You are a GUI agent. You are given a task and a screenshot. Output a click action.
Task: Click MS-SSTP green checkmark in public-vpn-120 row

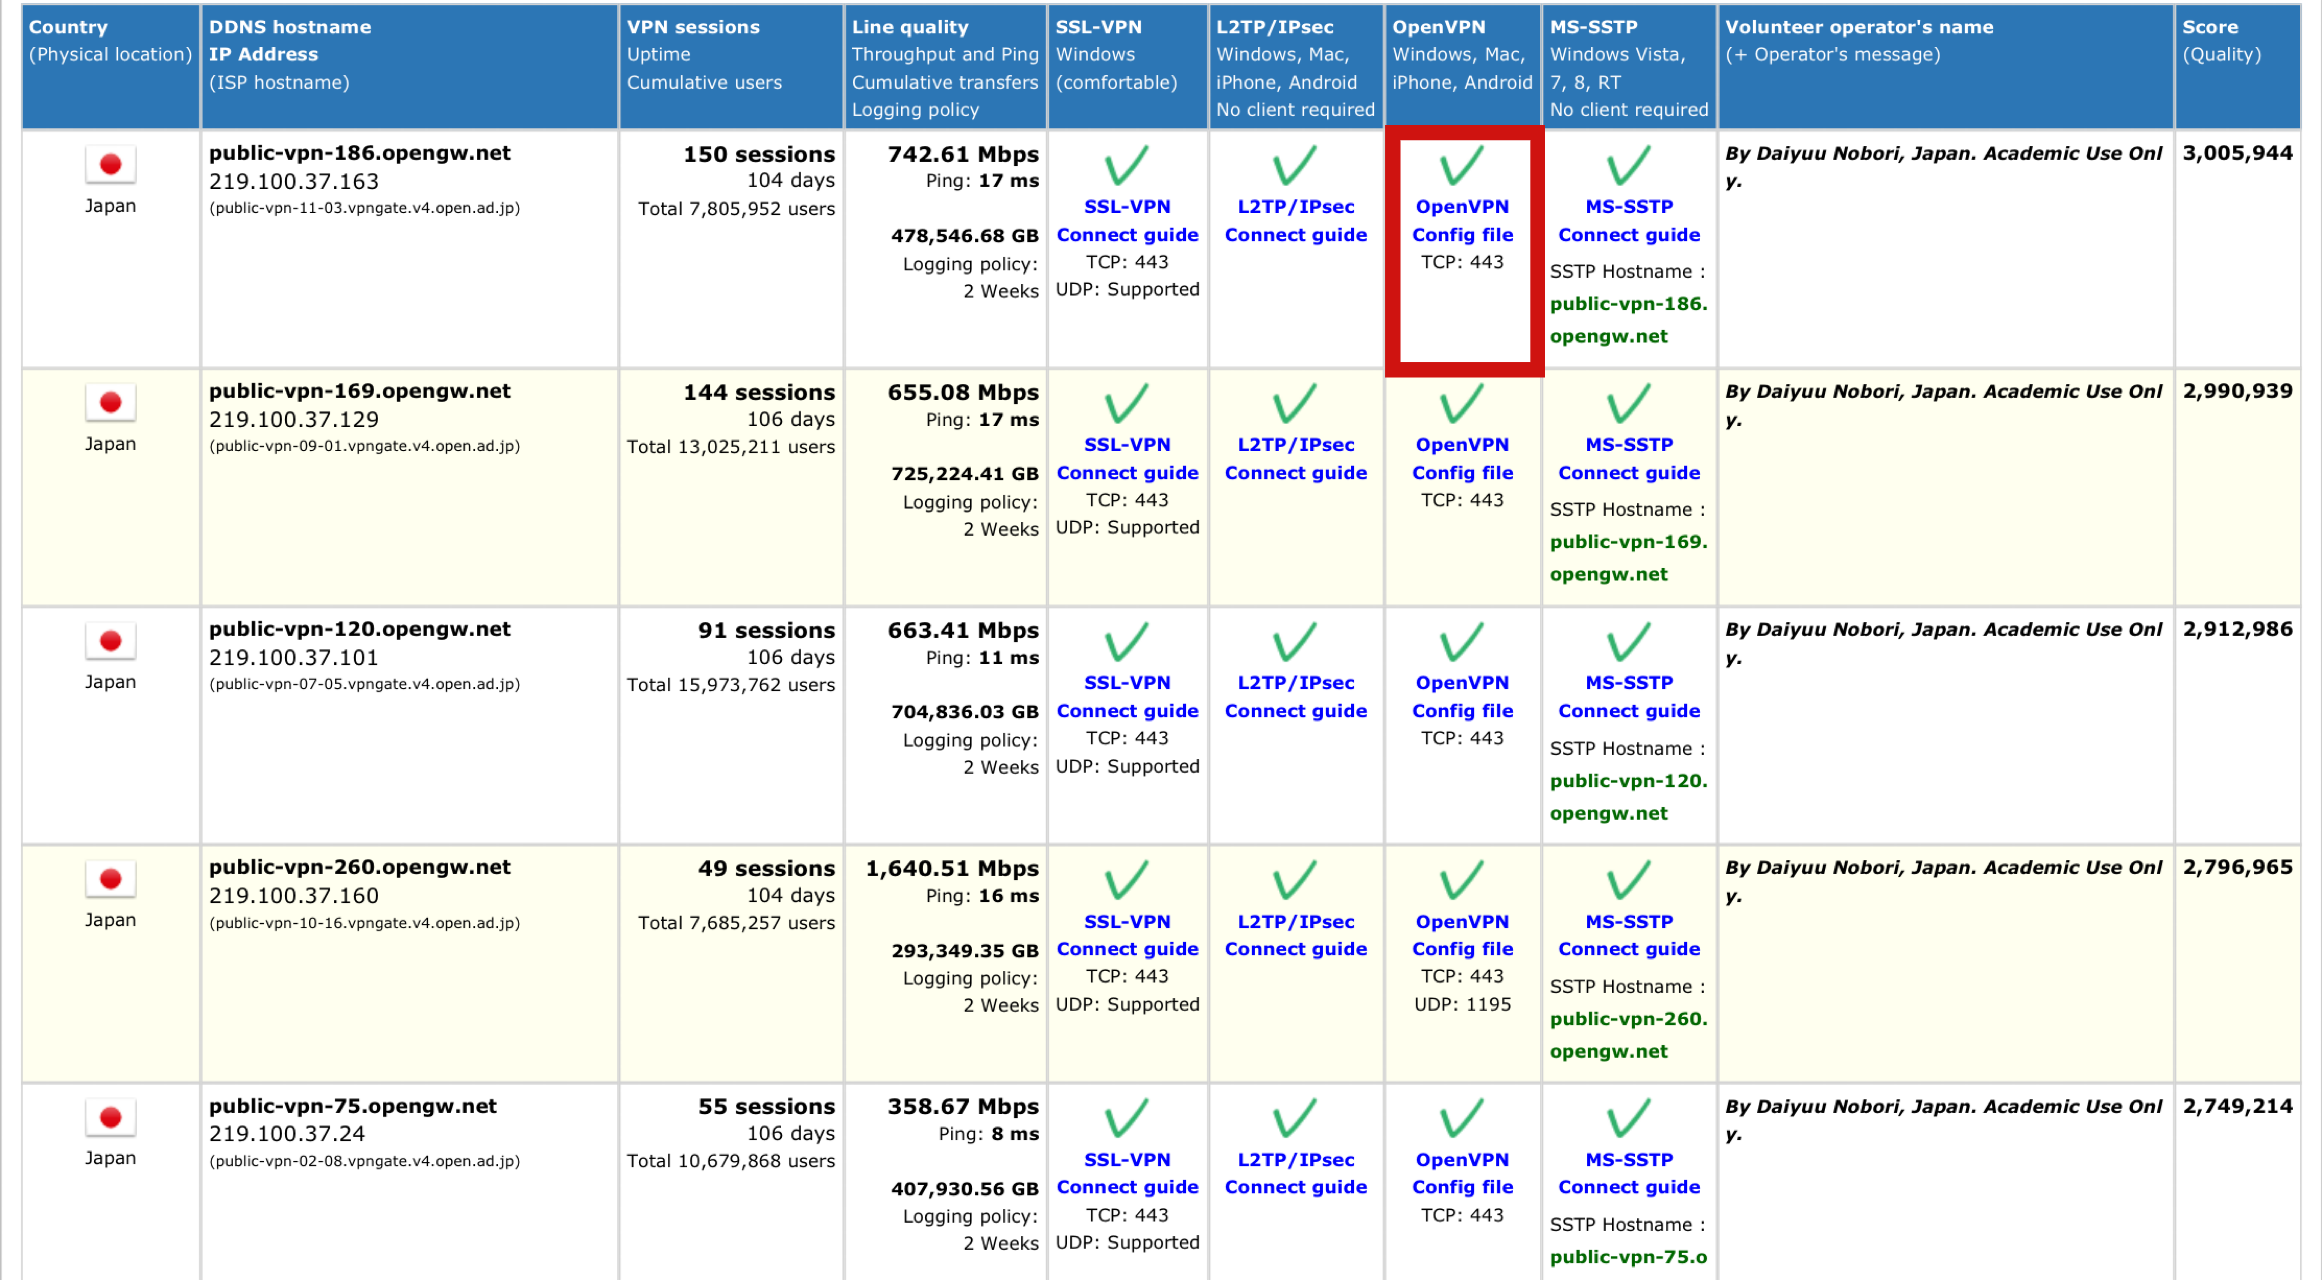[1629, 643]
